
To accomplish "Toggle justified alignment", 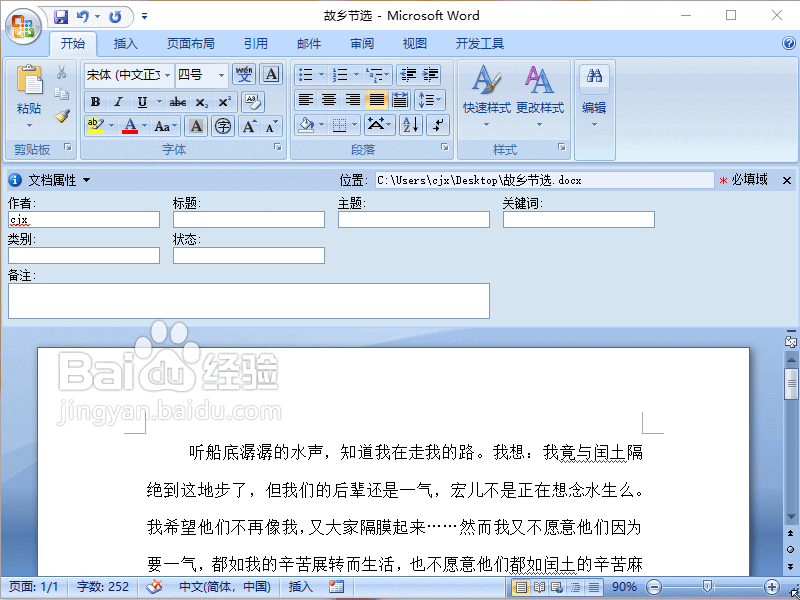I will [x=377, y=99].
